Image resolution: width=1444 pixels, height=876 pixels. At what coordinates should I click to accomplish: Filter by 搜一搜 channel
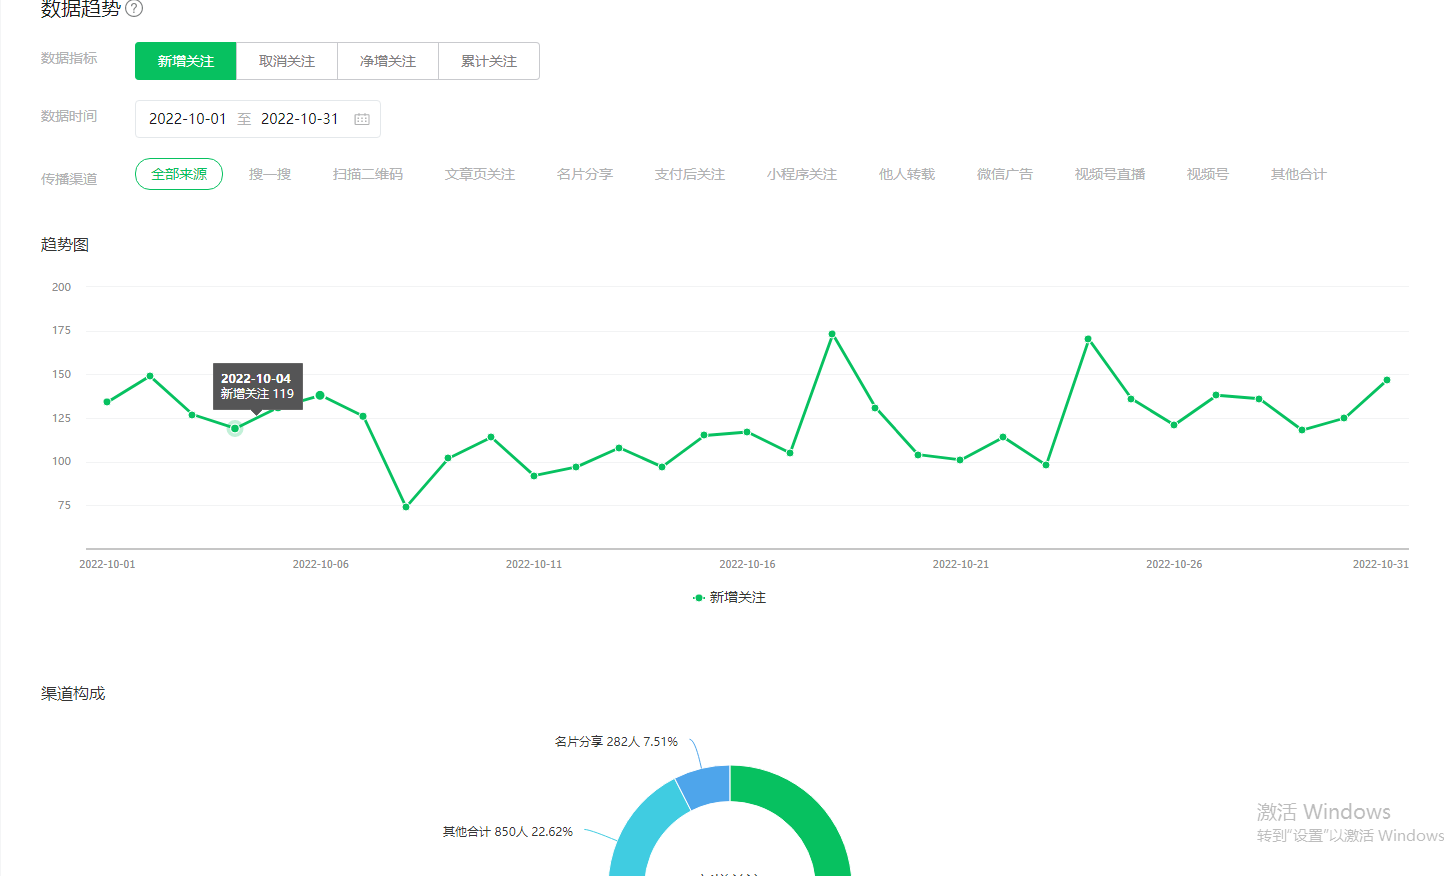click(x=270, y=174)
